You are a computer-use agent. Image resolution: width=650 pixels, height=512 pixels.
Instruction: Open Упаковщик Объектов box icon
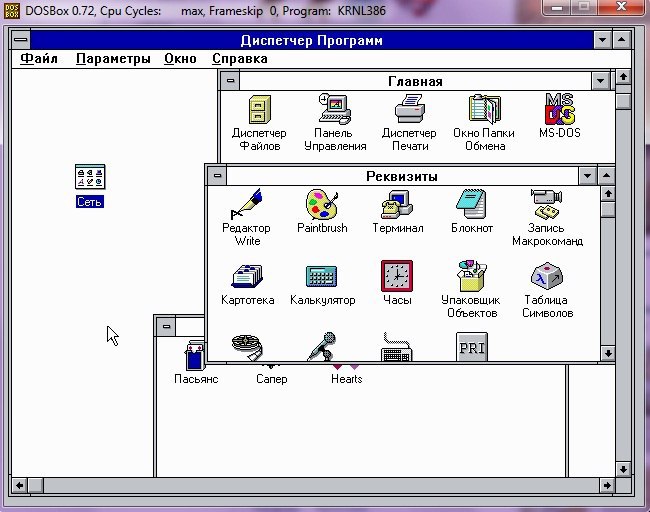click(x=472, y=276)
